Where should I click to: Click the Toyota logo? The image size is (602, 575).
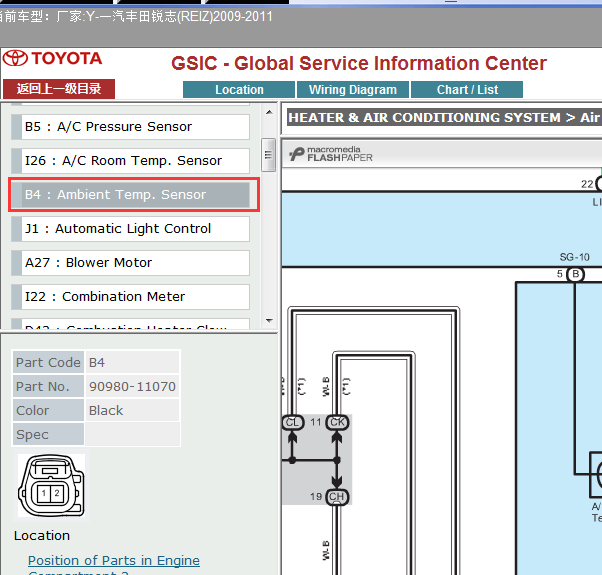click(x=53, y=58)
